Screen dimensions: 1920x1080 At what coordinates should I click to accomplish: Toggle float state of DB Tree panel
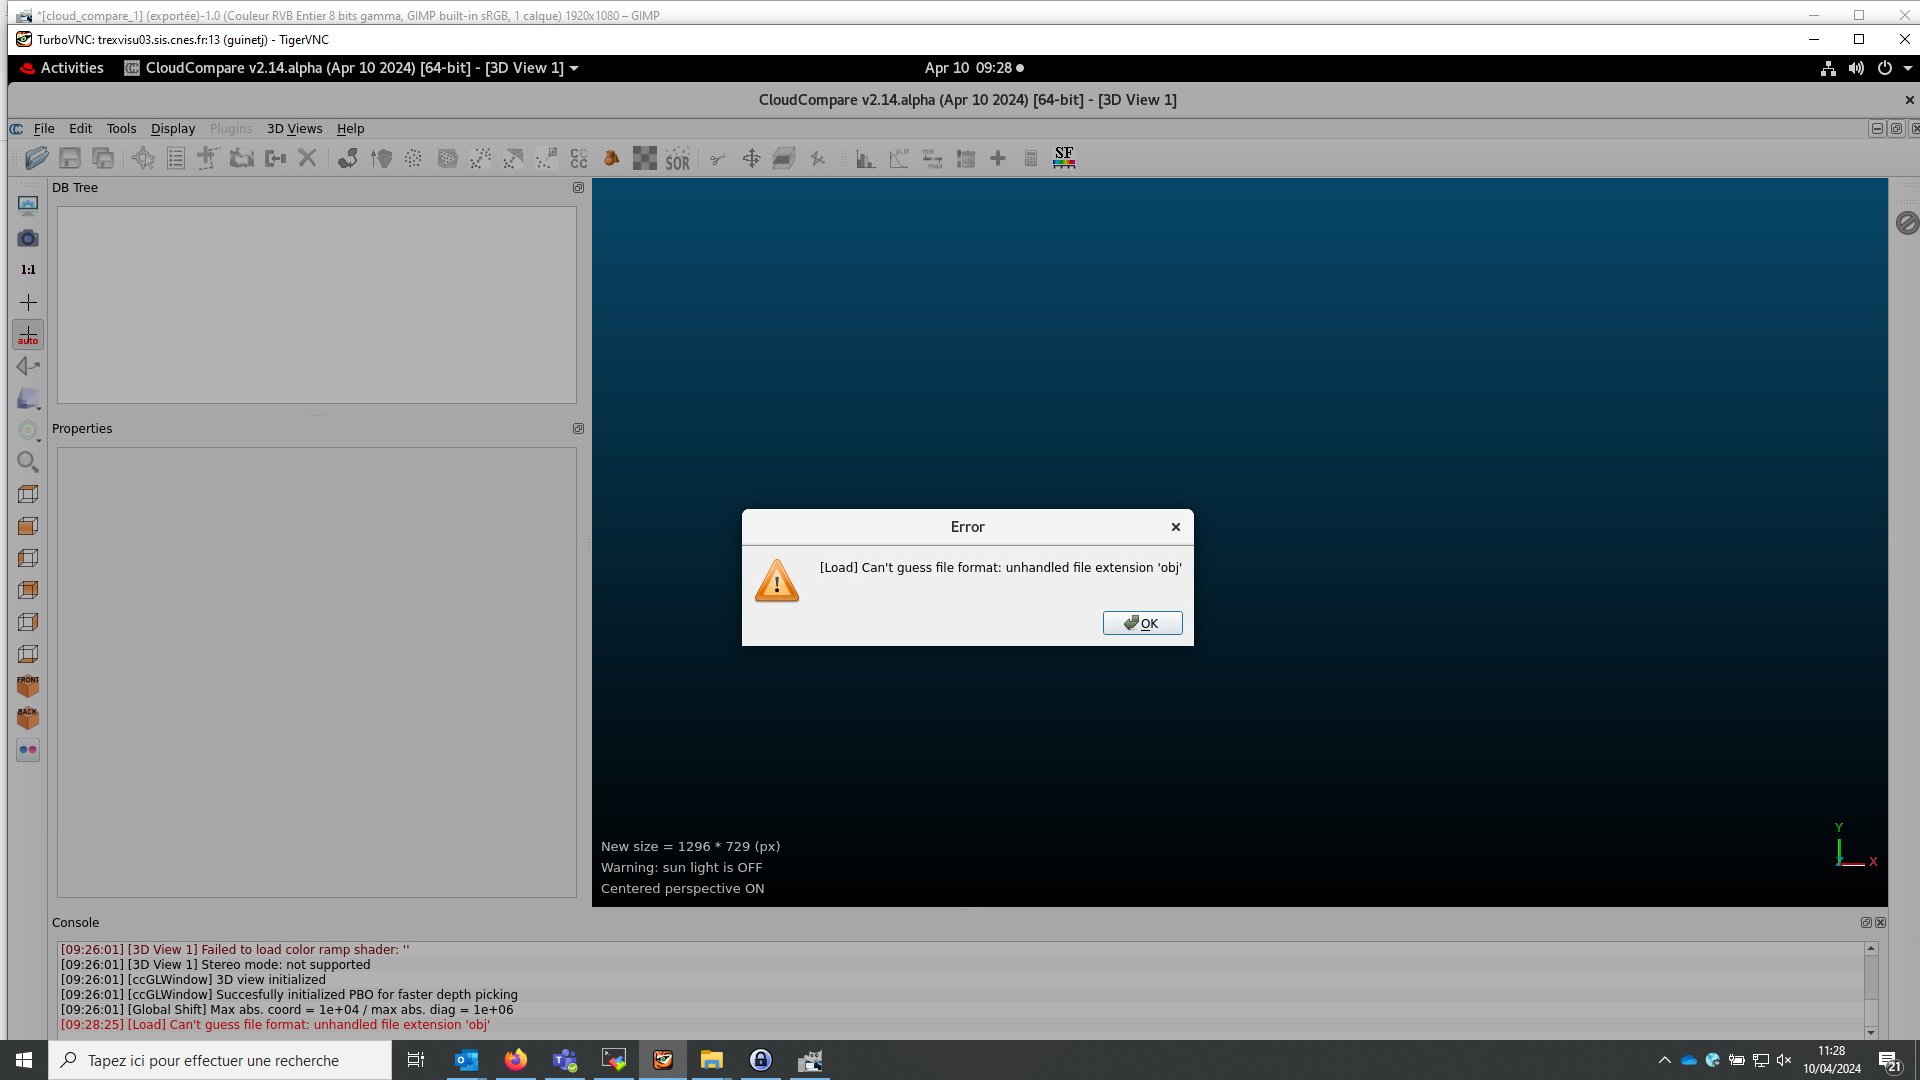pos(578,188)
